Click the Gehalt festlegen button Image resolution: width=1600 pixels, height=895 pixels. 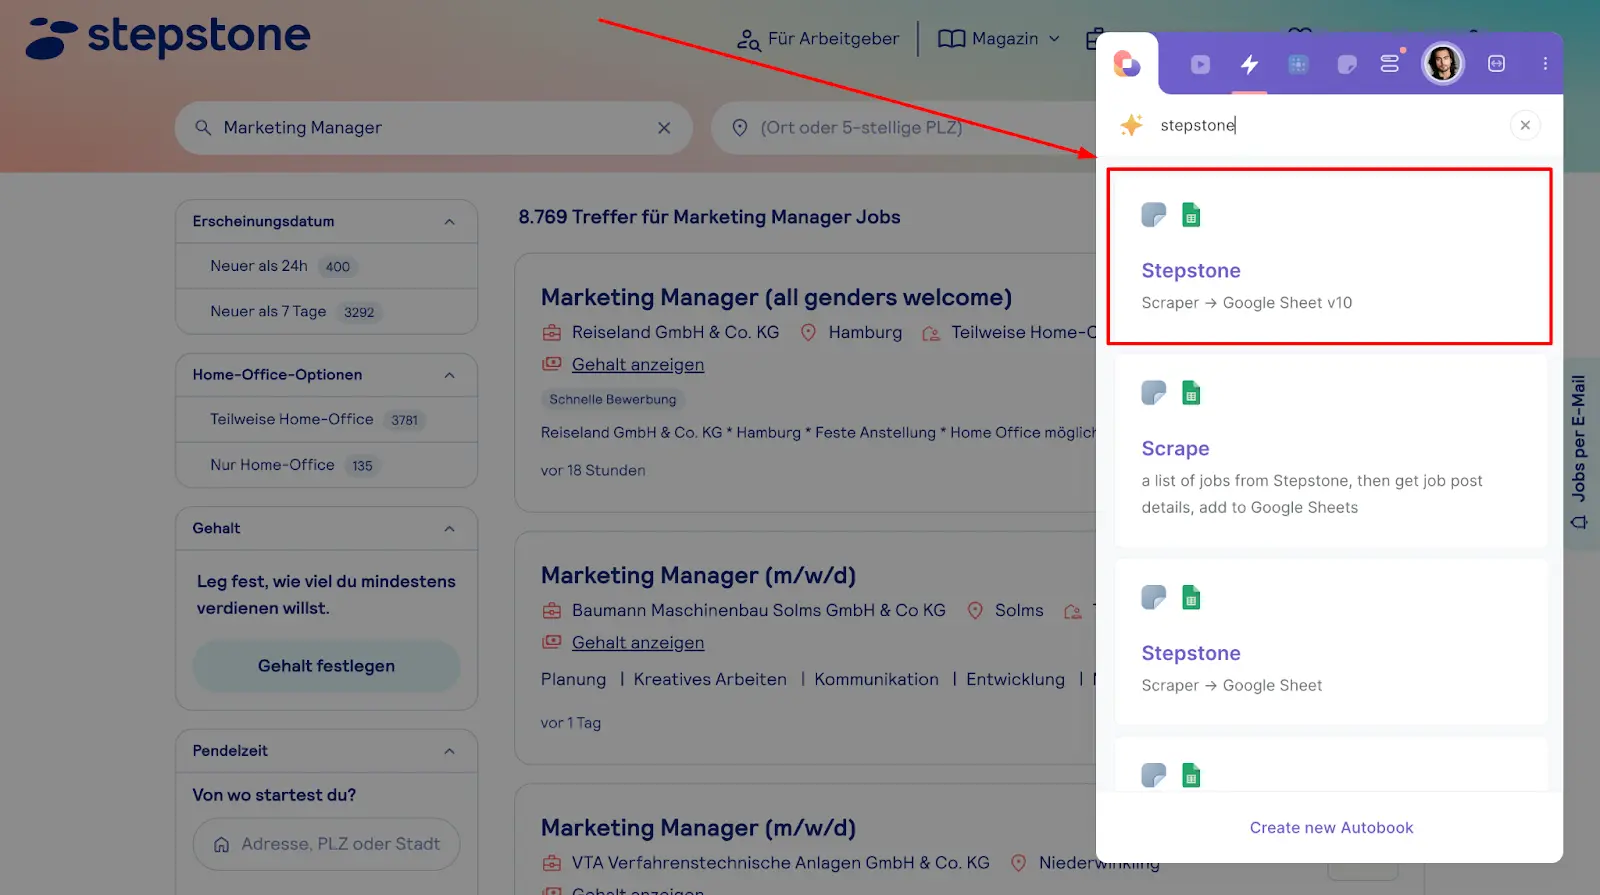coord(326,666)
